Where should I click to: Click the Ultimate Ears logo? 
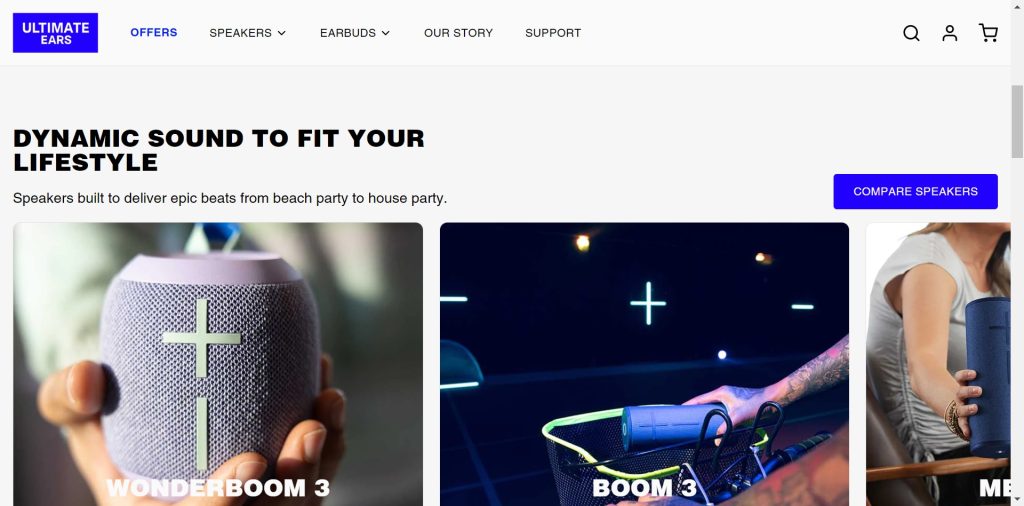click(x=56, y=33)
